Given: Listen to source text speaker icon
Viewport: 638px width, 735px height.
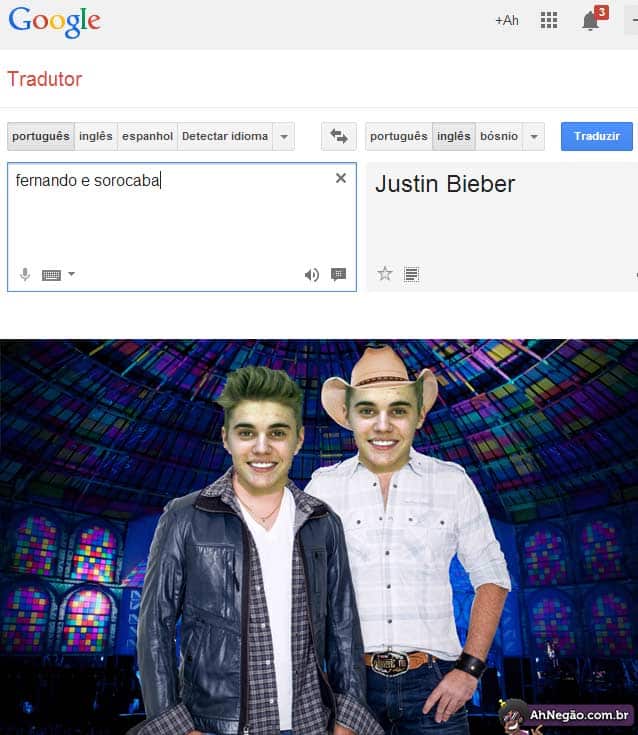Looking at the screenshot, I should click(x=312, y=275).
